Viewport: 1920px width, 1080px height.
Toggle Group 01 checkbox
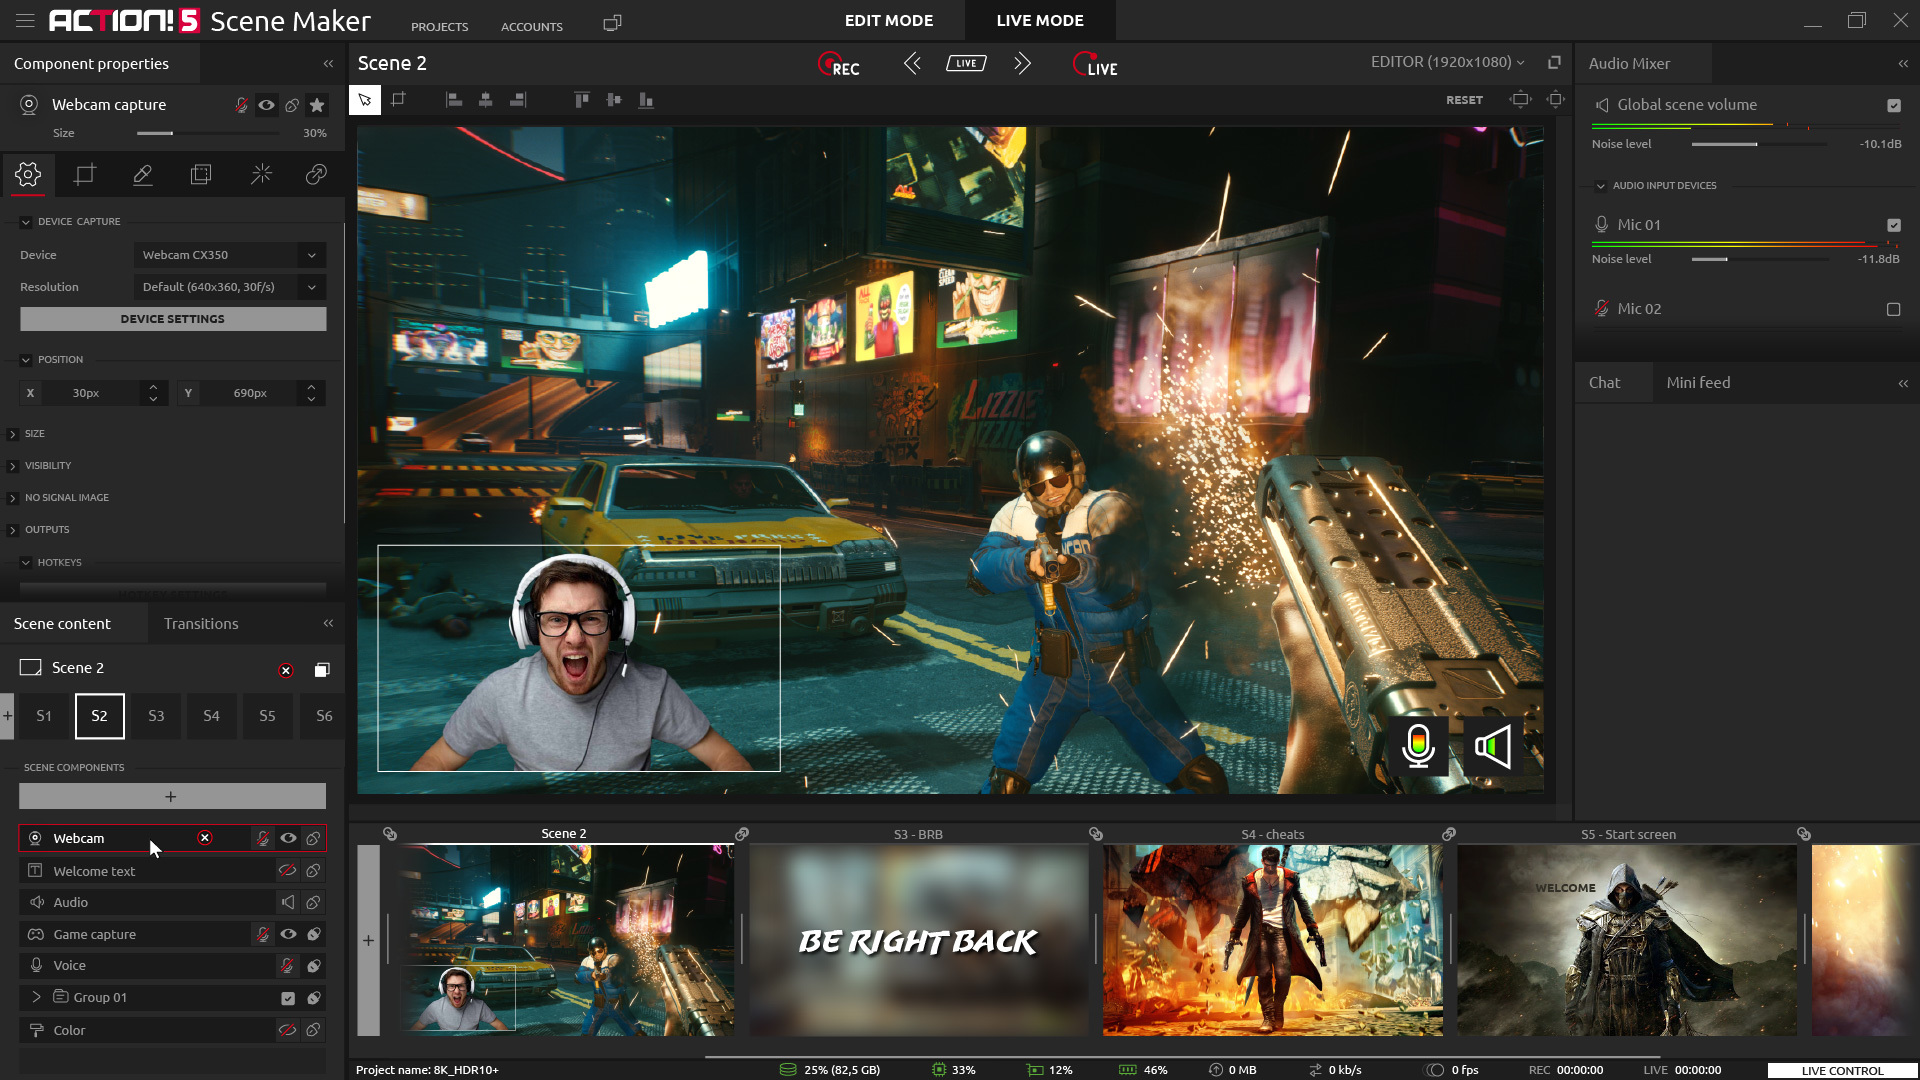(288, 998)
